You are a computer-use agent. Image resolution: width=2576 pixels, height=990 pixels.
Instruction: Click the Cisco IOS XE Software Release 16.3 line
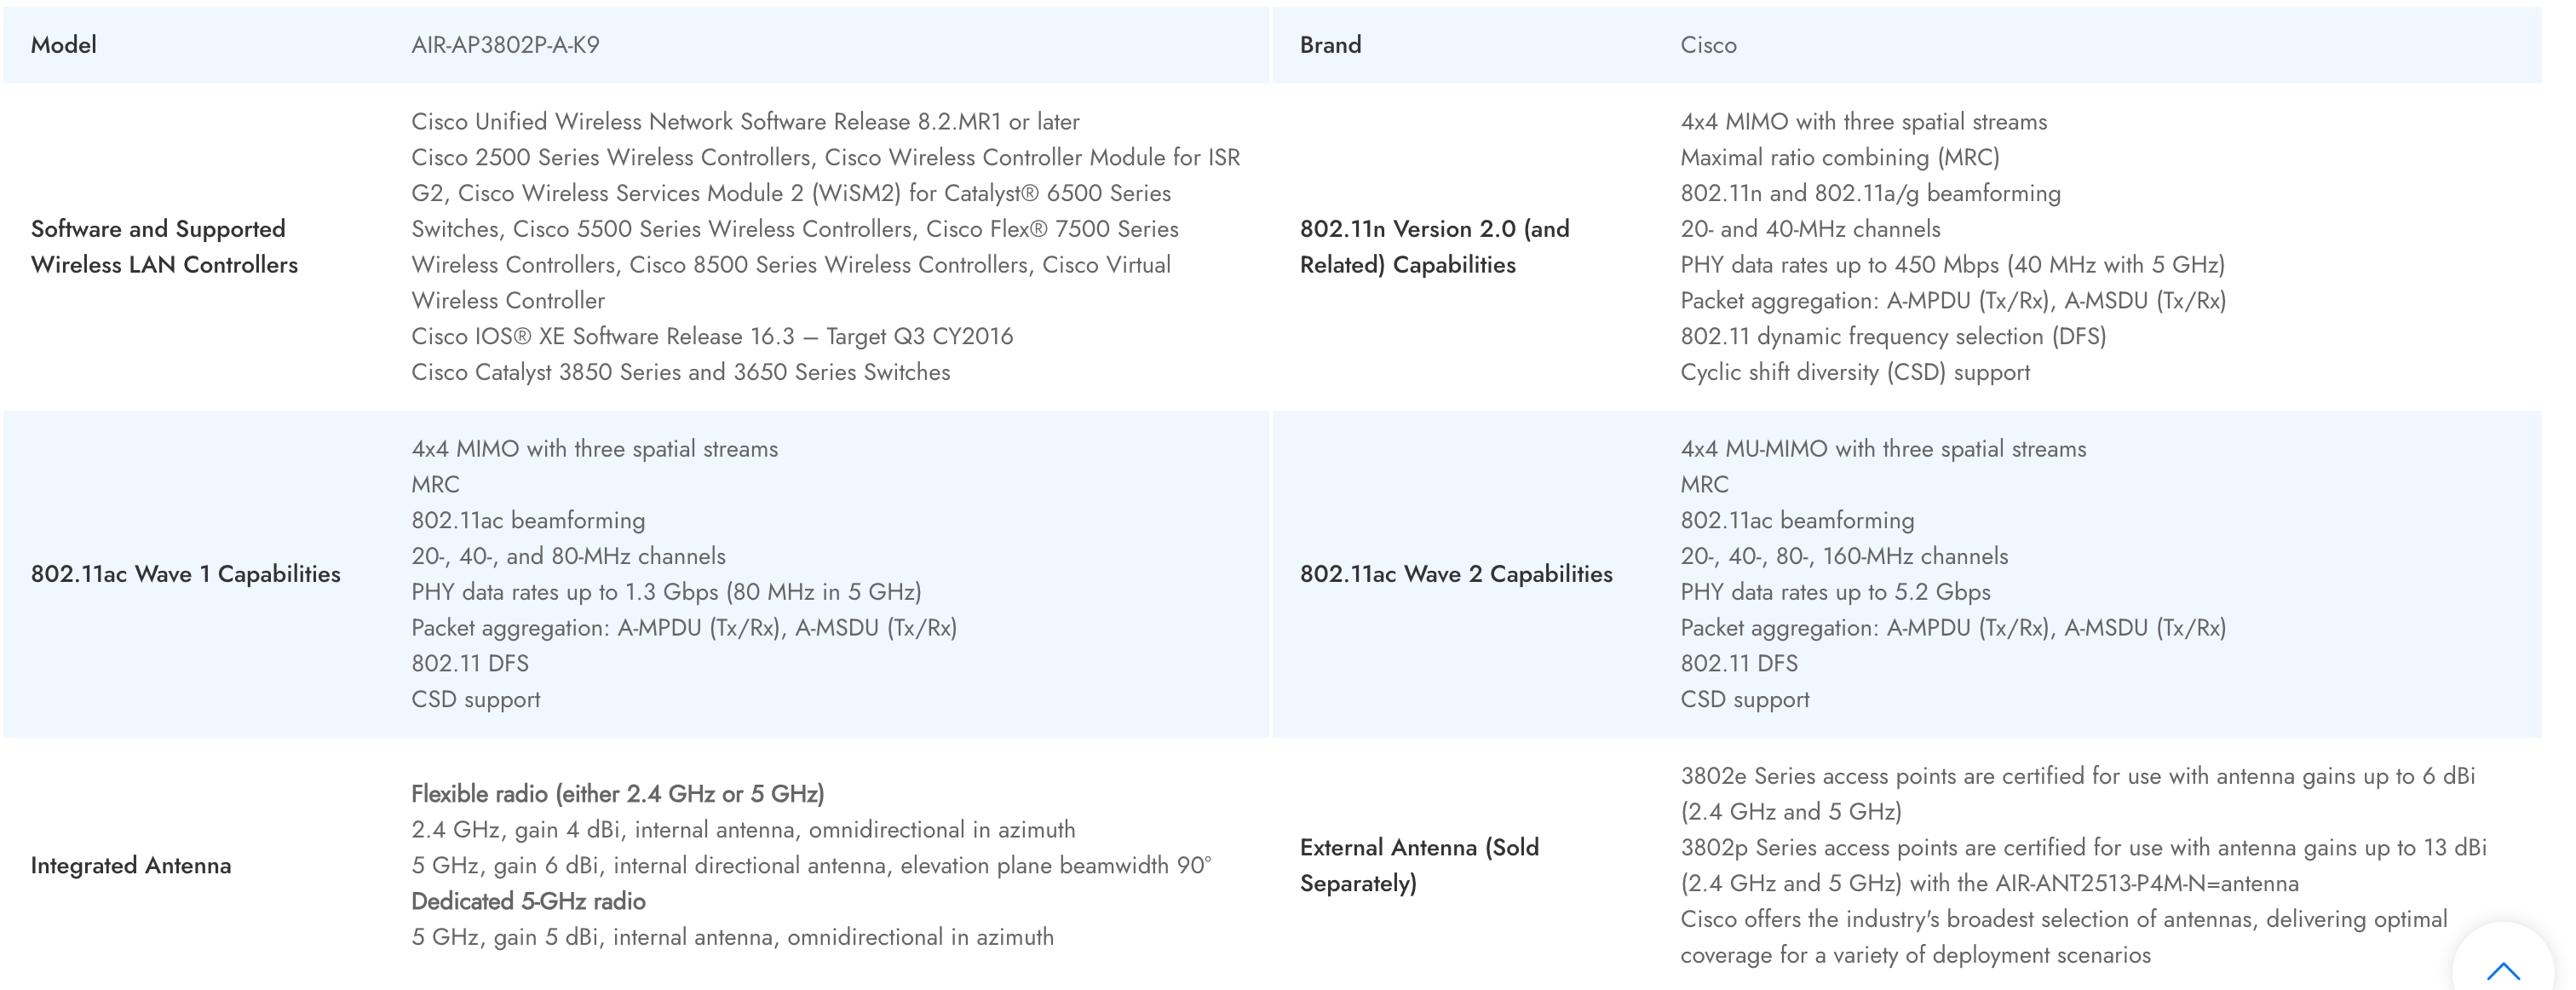[x=712, y=337]
